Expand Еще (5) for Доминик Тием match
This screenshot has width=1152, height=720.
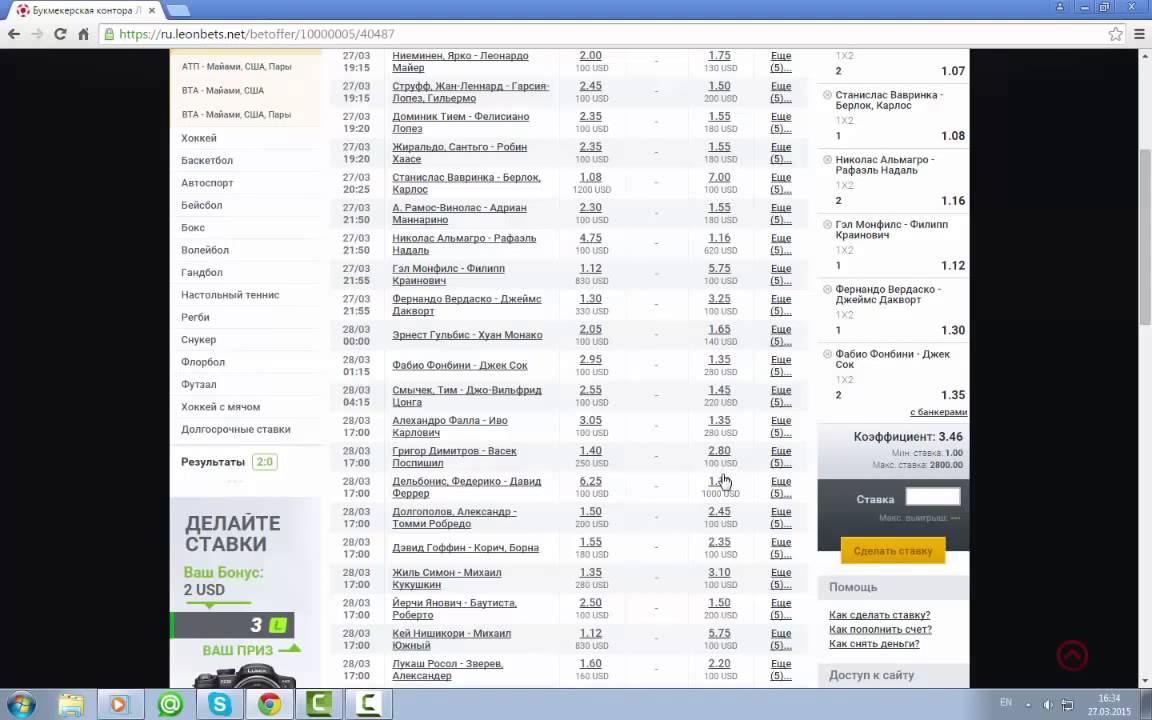781,122
